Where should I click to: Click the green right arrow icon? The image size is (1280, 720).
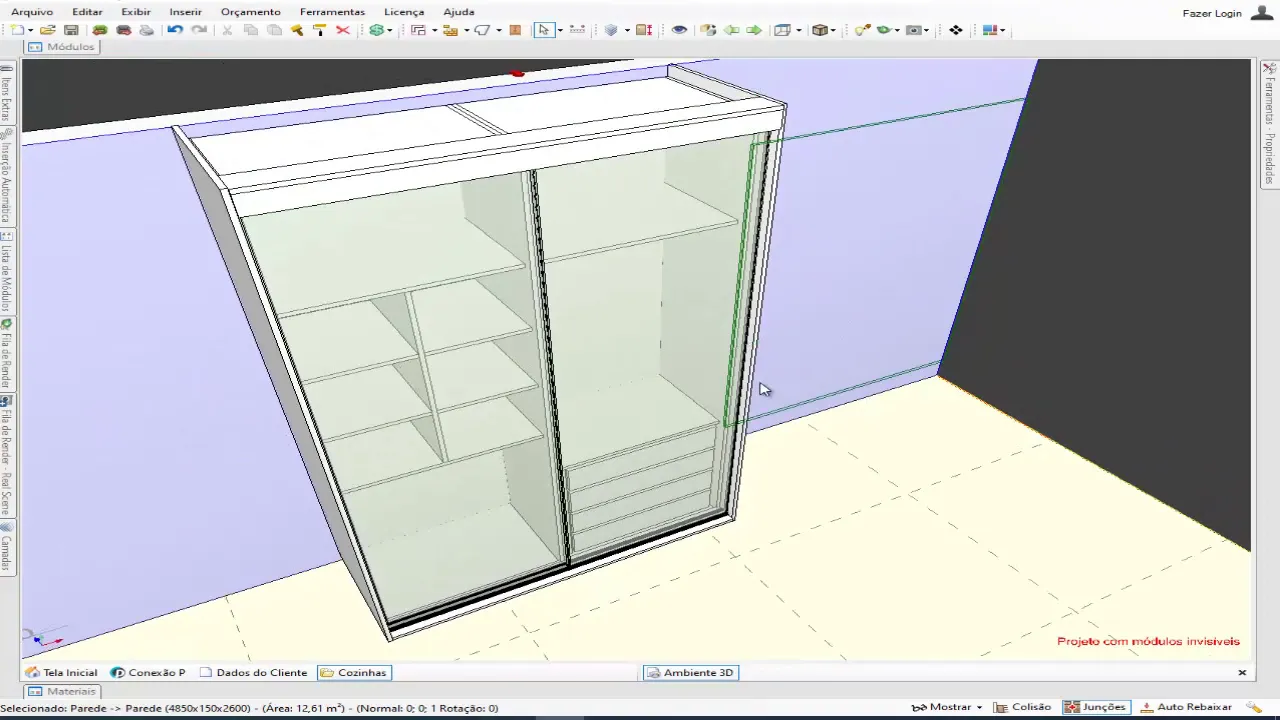pos(754,30)
